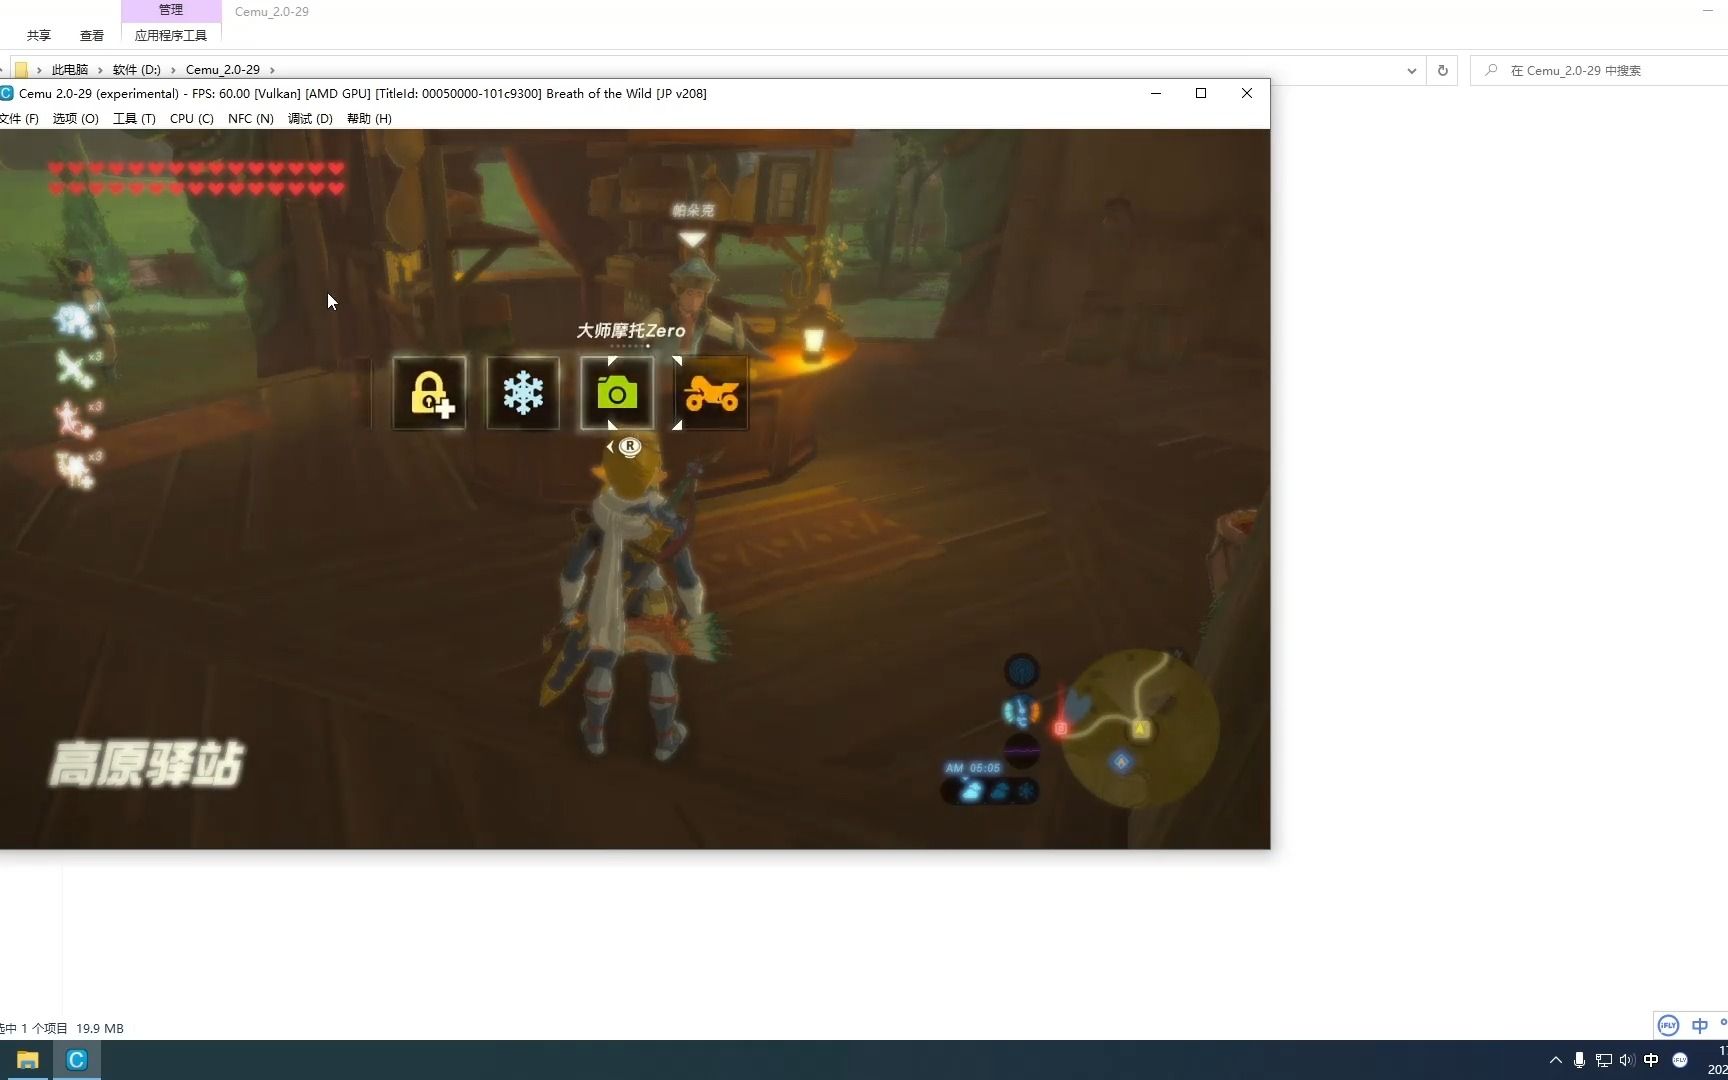
Task: Show hidden tray icons via chevron
Action: coord(1555,1059)
